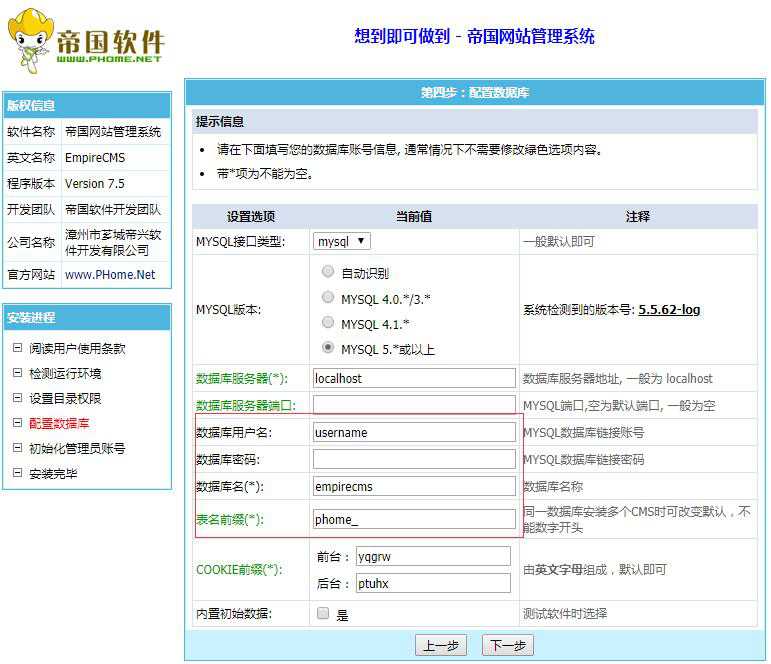Viewport: 771px width, 664px height.
Task: Click the 数据库名 empirecms field
Action: tap(414, 486)
